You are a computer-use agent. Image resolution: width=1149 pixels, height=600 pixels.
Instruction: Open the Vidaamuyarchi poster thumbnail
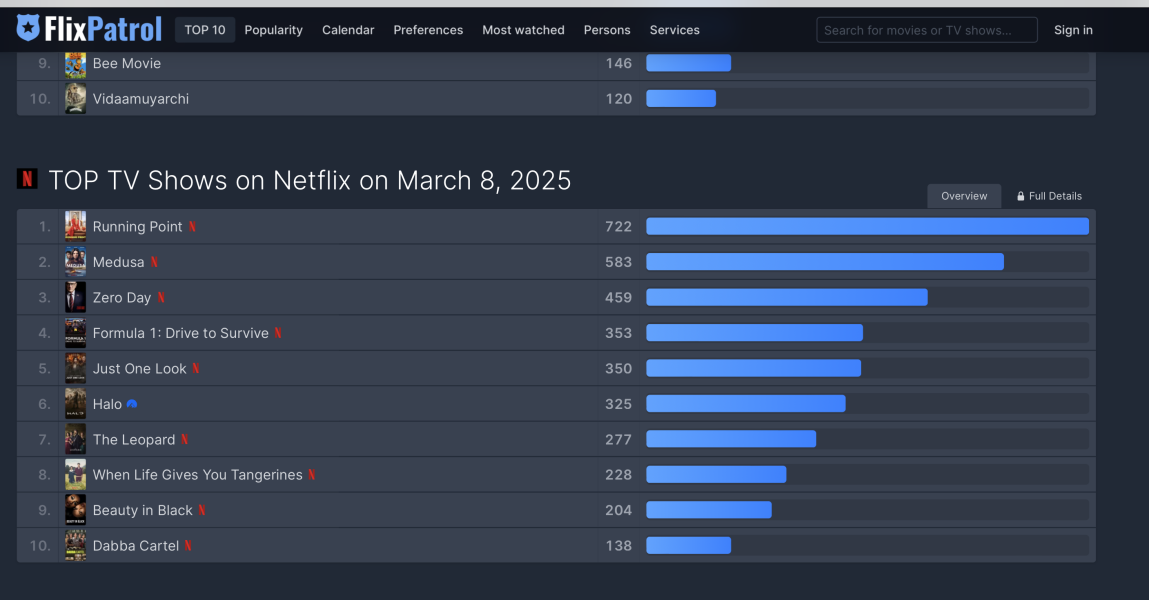75,99
